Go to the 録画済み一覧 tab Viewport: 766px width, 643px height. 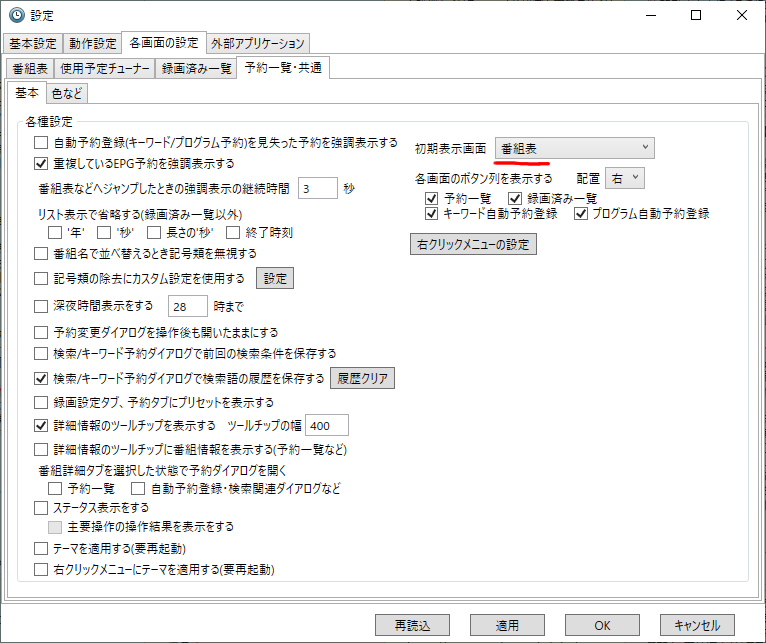coord(196,68)
